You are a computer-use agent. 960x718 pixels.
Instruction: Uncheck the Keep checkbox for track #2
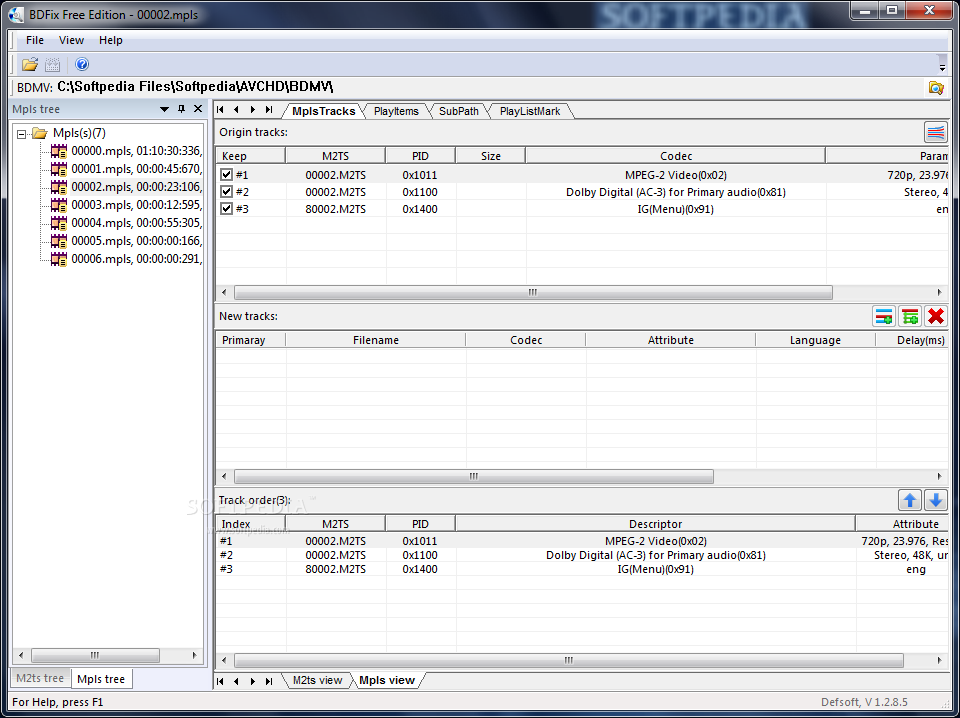227,192
